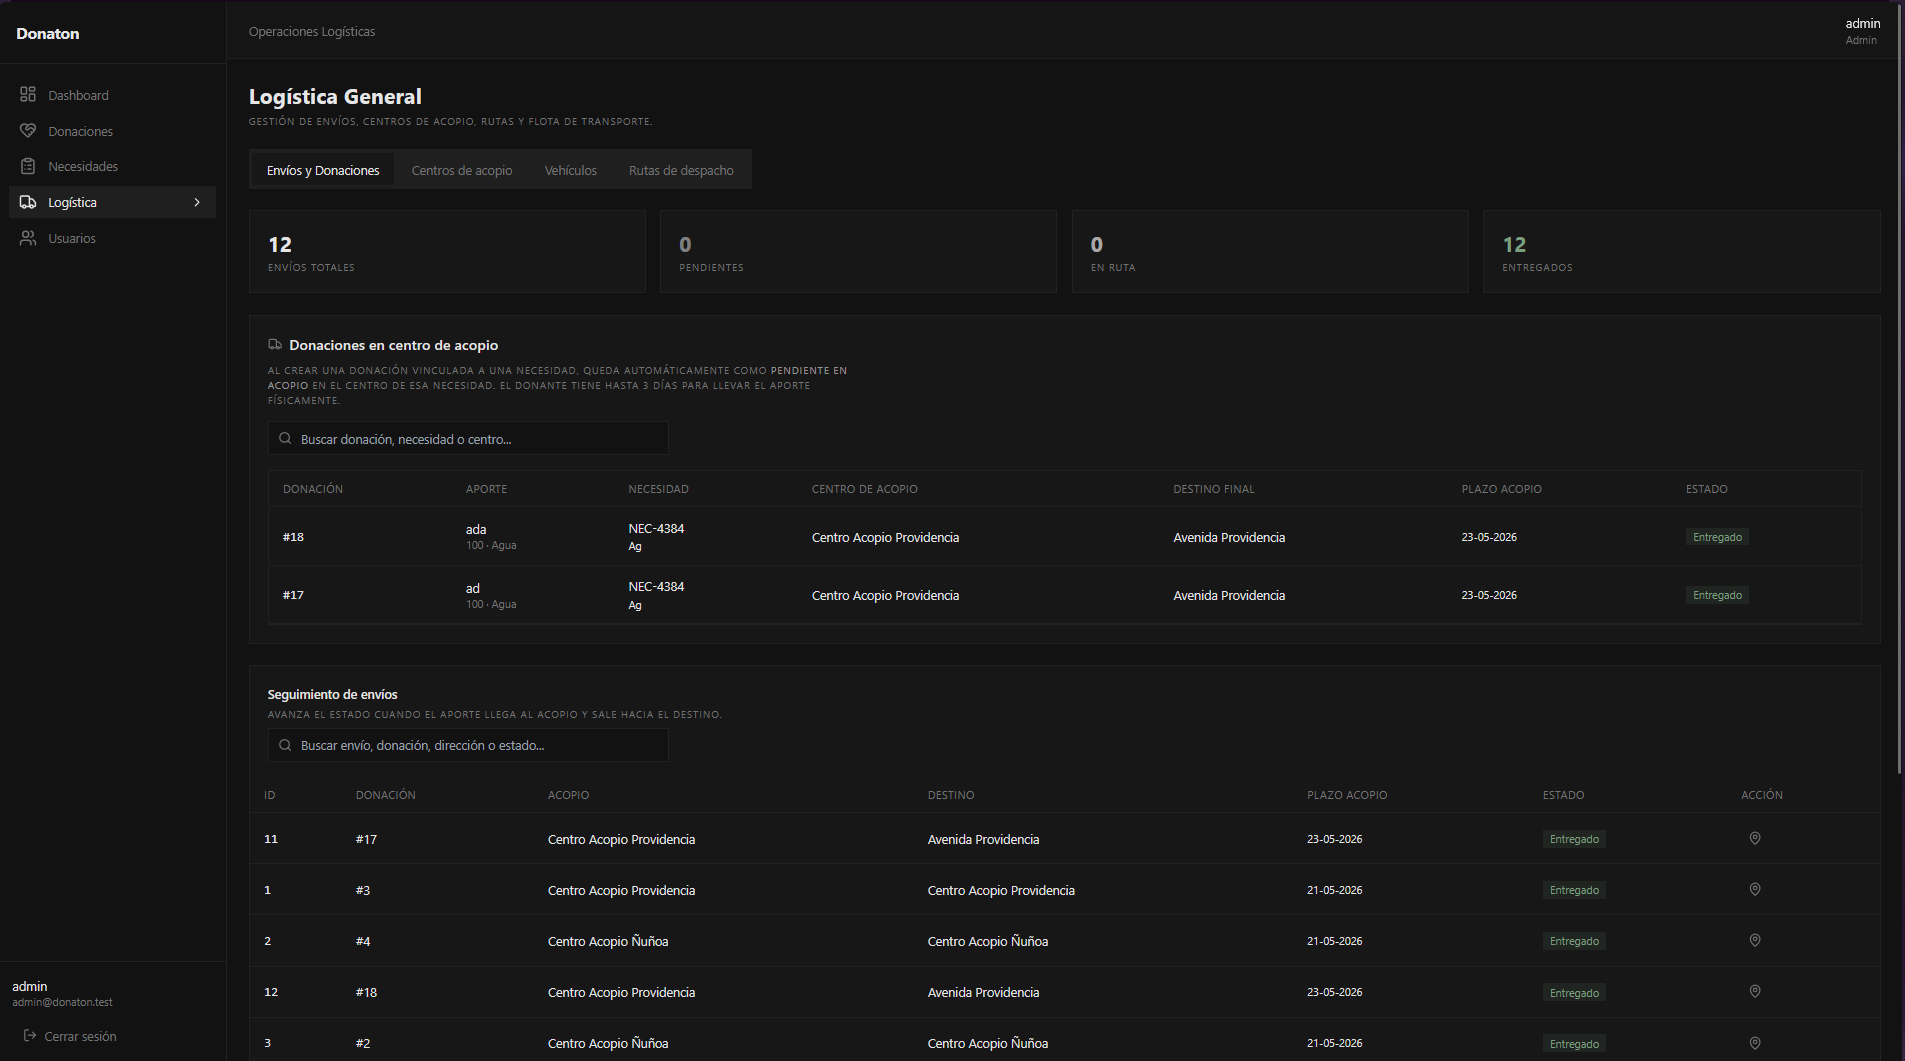Click the search icon in shipment search box
This screenshot has width=1905, height=1061.
285,745
